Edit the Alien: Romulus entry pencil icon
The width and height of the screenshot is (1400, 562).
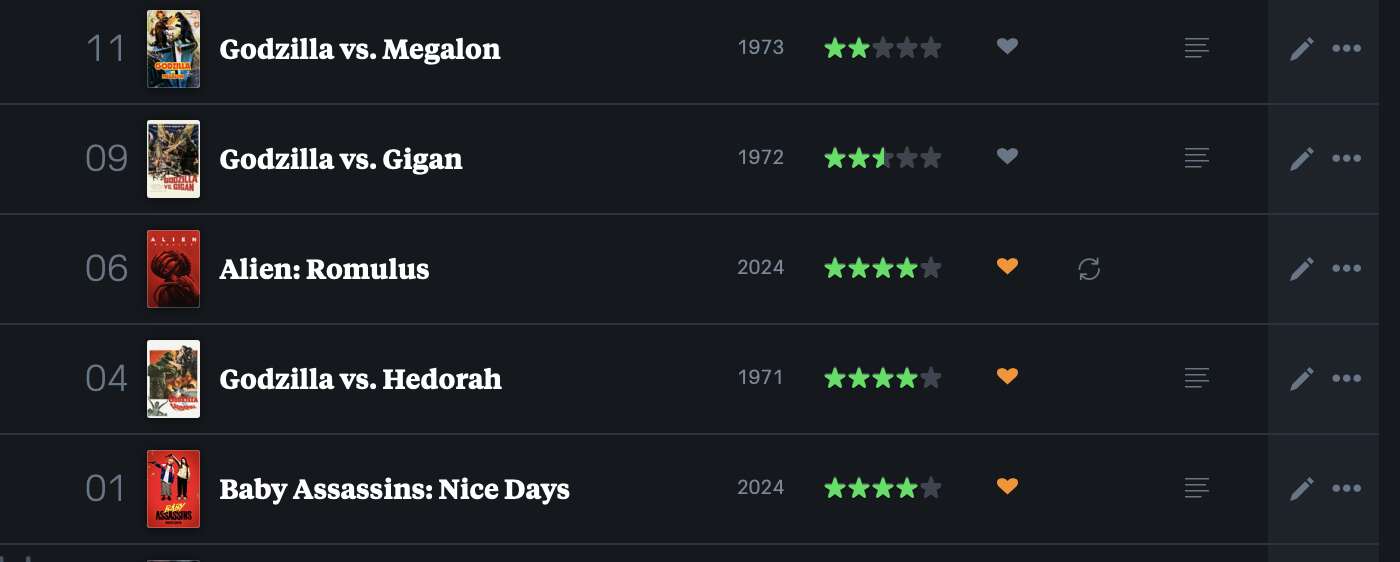click(x=1301, y=268)
